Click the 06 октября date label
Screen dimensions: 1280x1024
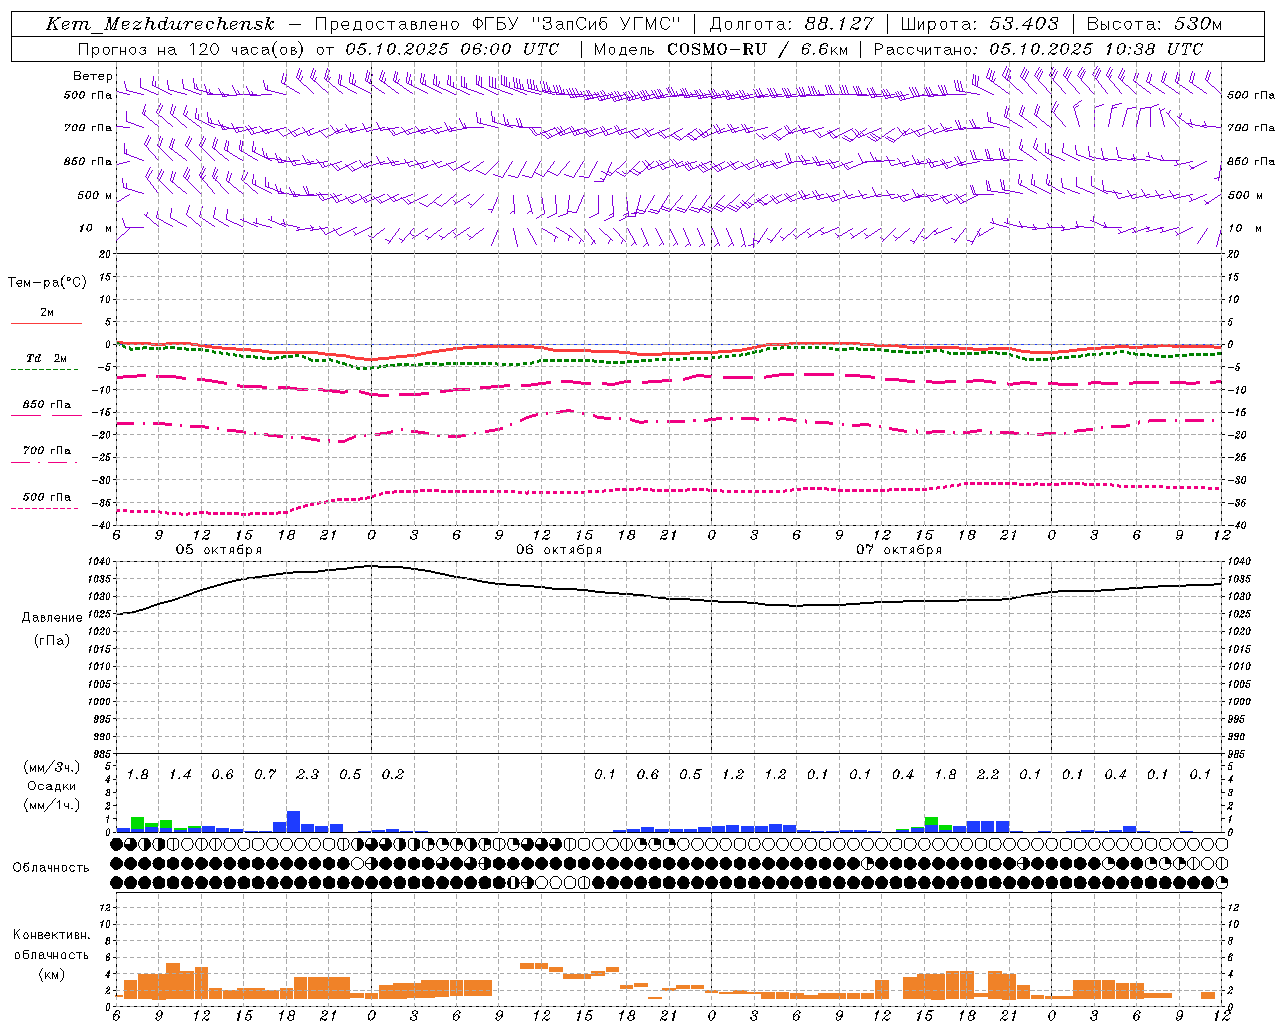[x=559, y=550]
